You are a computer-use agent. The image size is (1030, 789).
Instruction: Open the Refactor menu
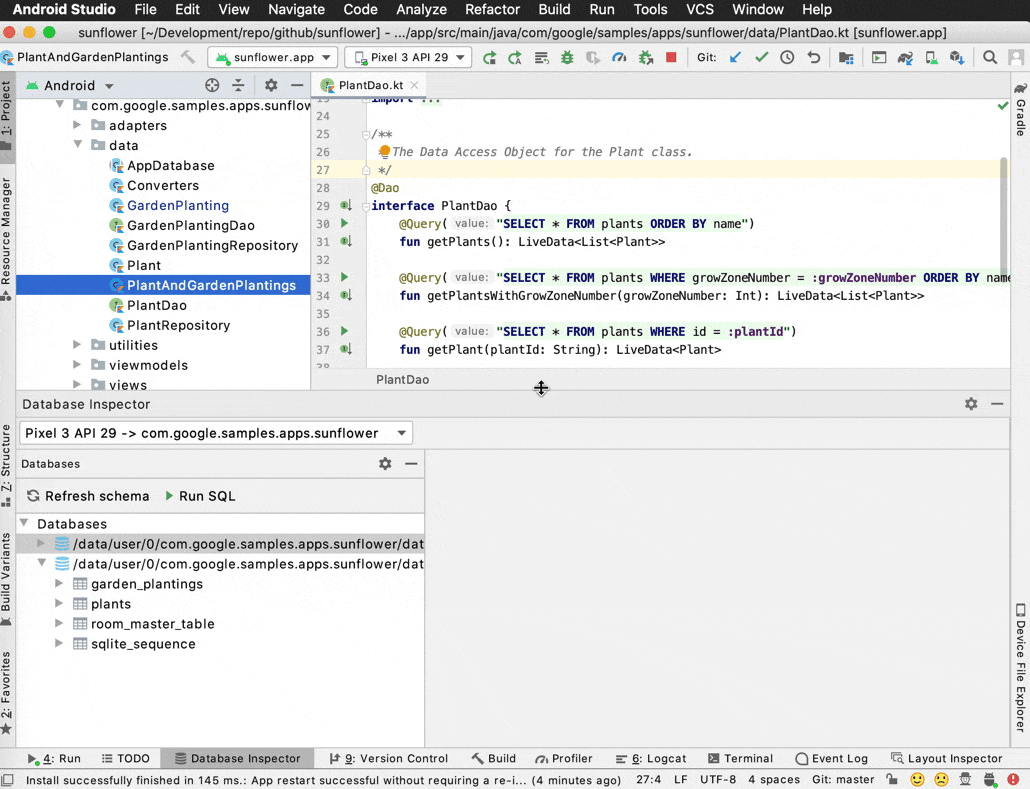[492, 9]
